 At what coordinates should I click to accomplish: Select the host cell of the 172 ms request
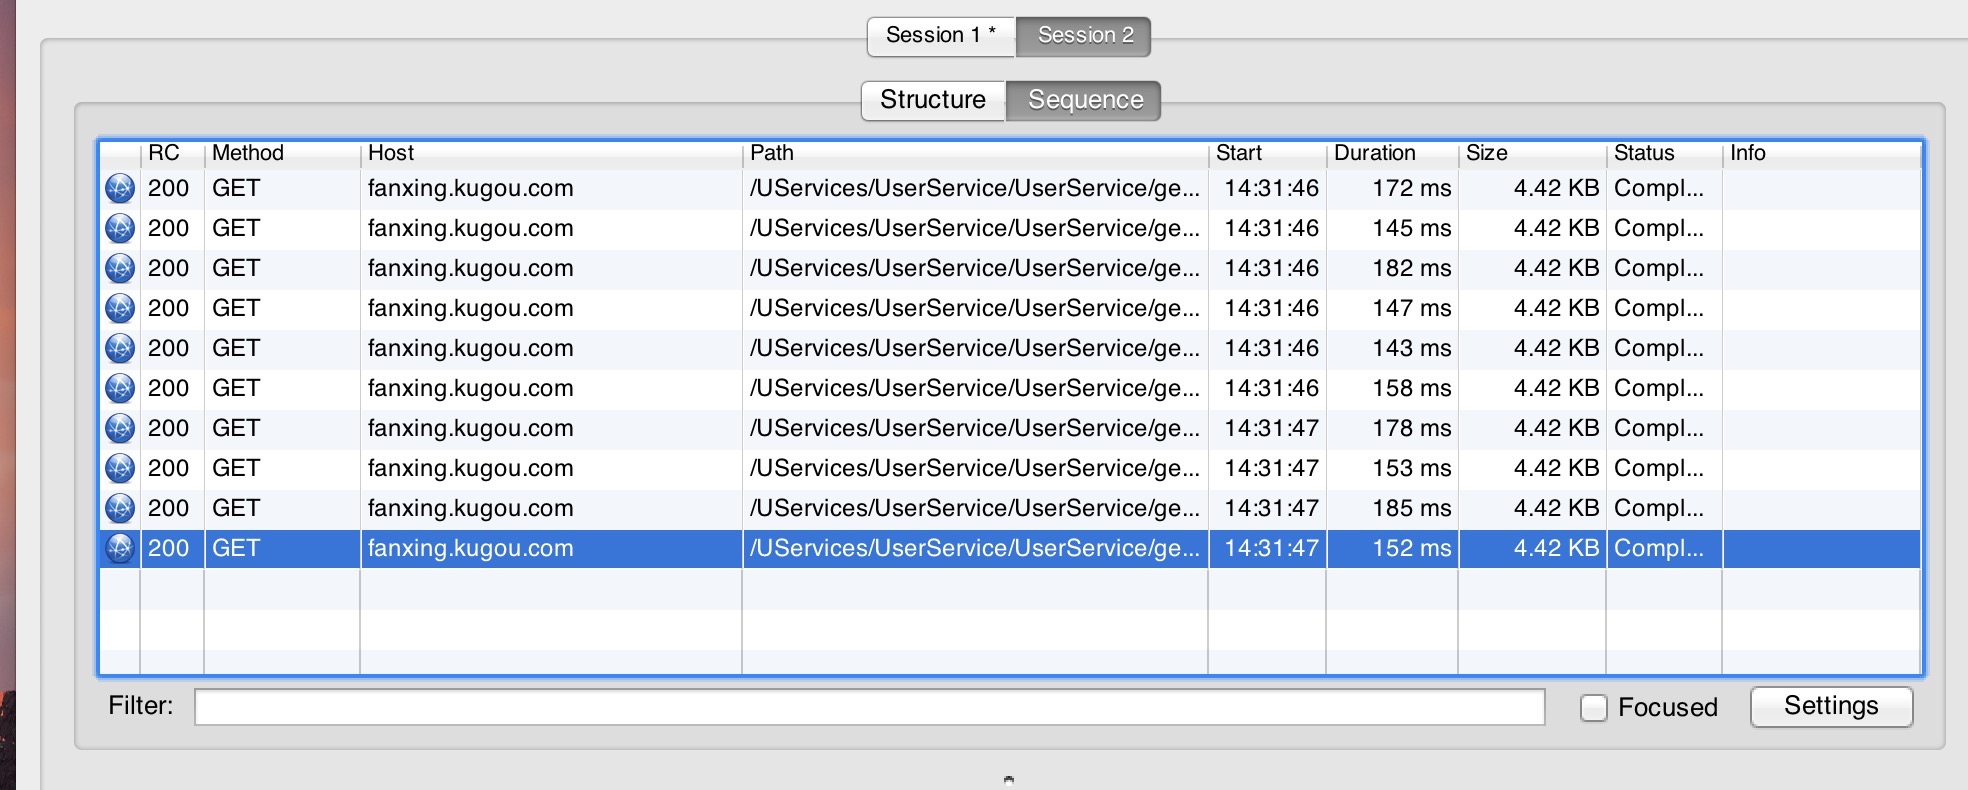[x=551, y=188]
